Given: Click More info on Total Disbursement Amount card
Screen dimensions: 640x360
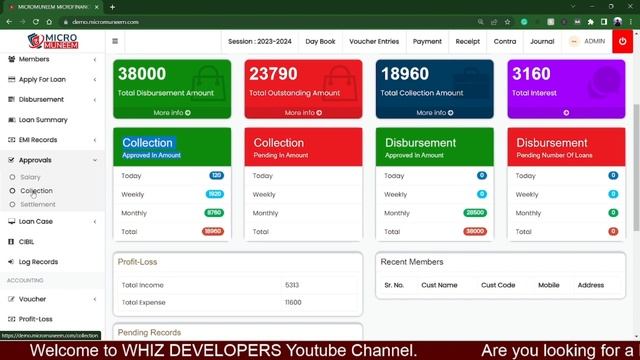Looking at the screenshot, I should 172,113.
